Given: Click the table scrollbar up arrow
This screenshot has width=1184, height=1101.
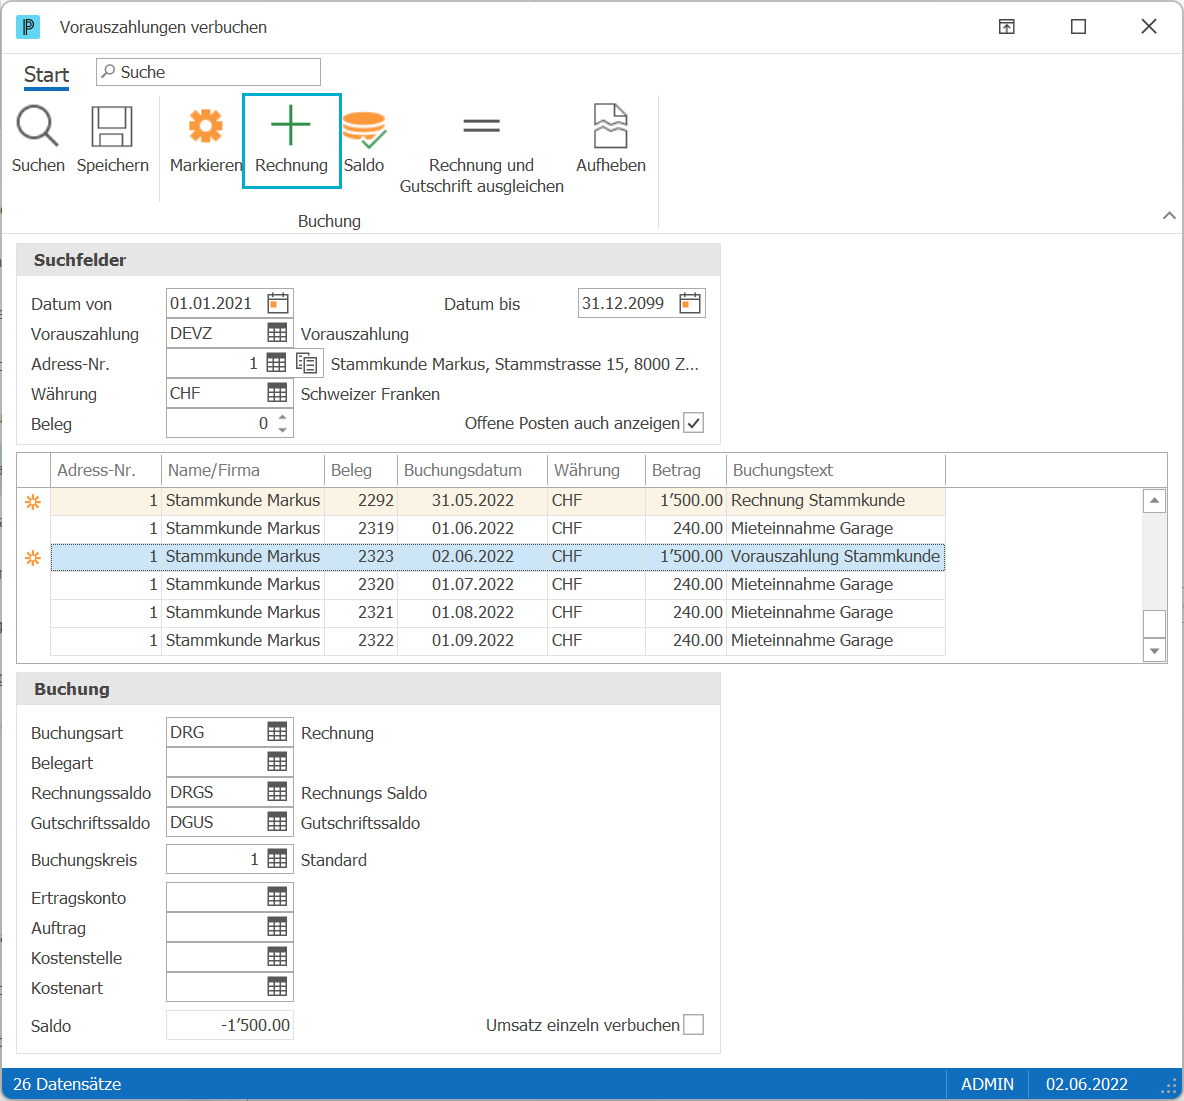Looking at the screenshot, I should (x=1155, y=501).
